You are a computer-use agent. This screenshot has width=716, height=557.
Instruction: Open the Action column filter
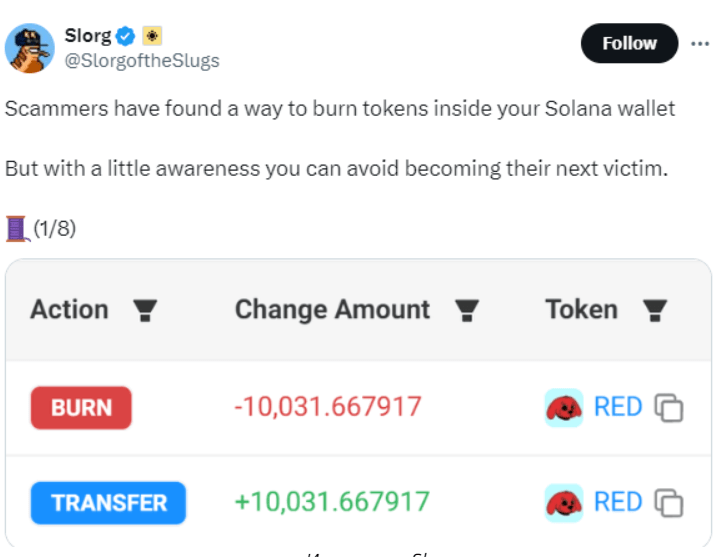pos(145,310)
